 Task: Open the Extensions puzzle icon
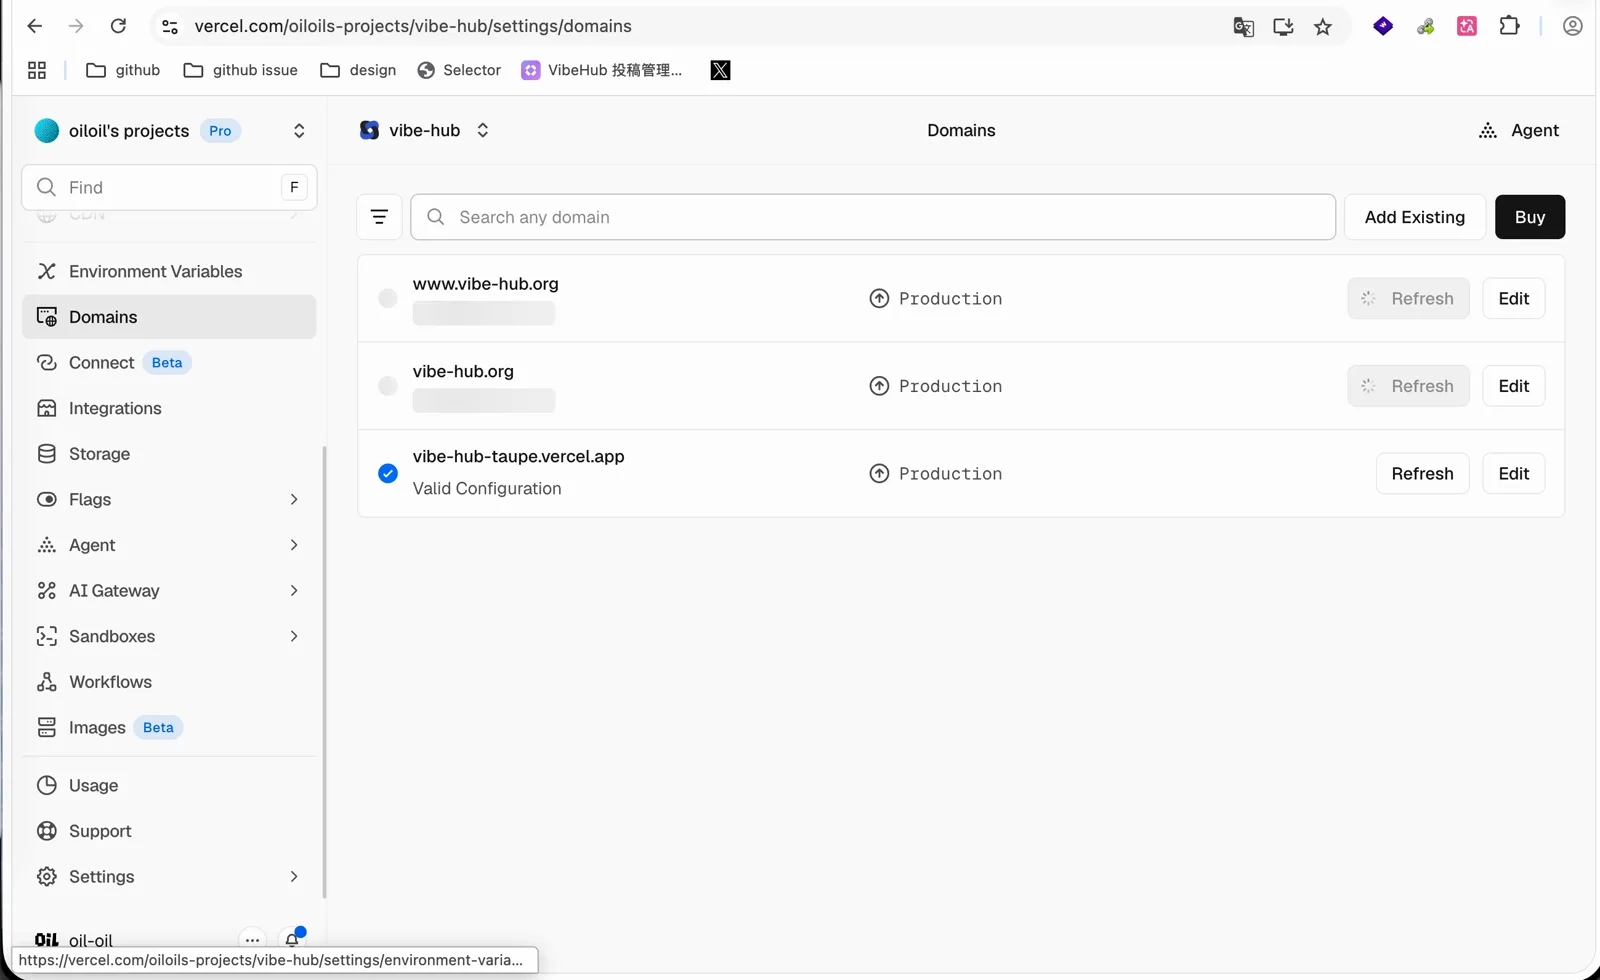click(1509, 26)
